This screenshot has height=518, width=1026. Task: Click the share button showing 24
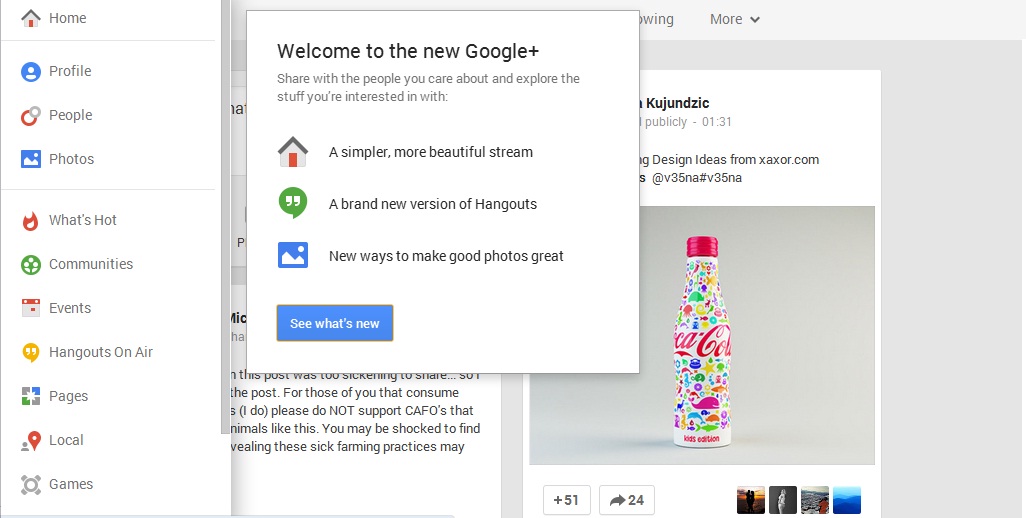click(x=627, y=500)
